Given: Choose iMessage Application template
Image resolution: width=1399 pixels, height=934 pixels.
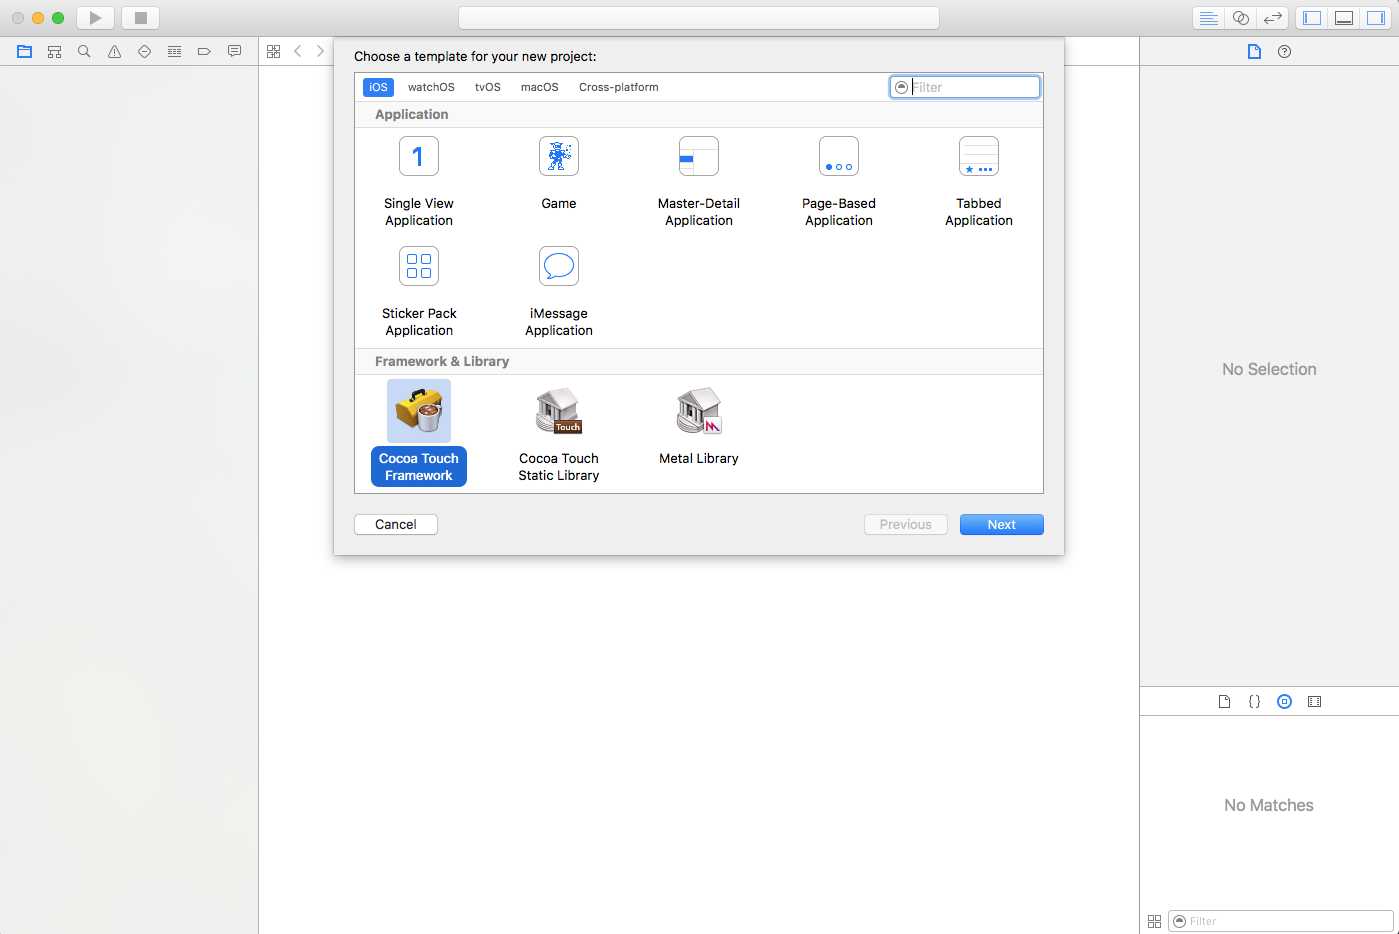Looking at the screenshot, I should 559,292.
